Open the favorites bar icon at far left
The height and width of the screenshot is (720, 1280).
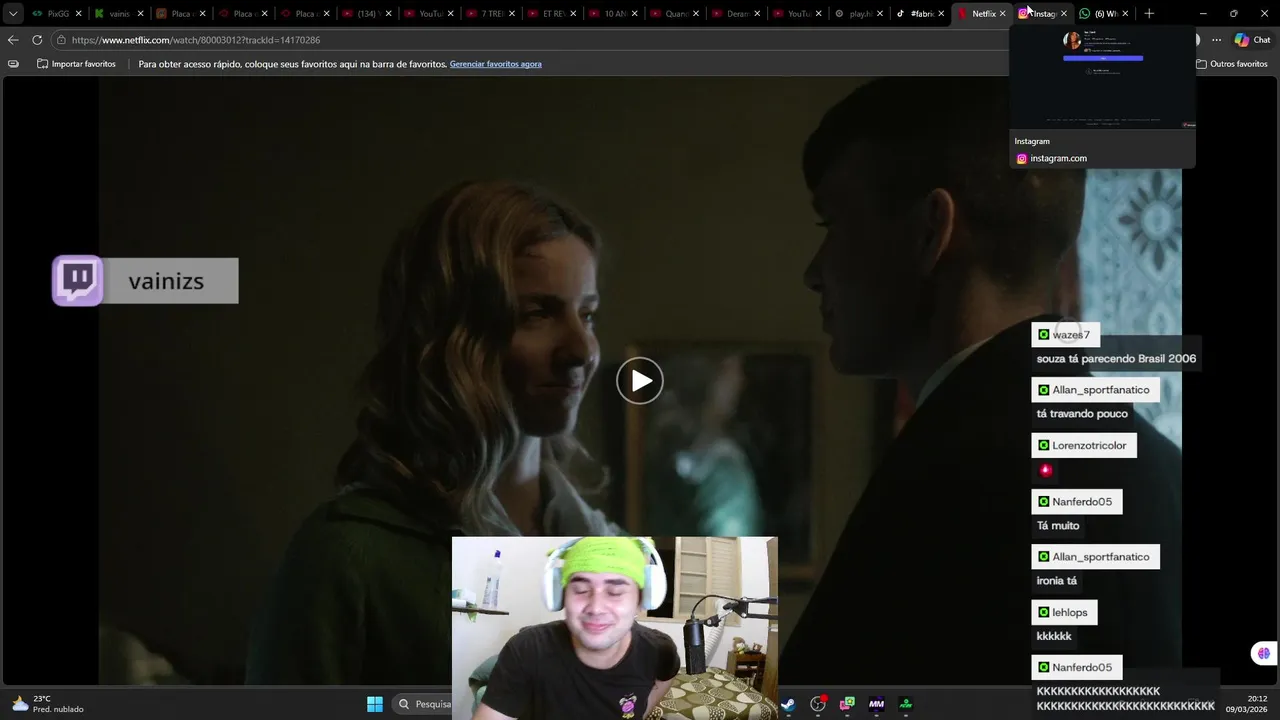coord(13,64)
